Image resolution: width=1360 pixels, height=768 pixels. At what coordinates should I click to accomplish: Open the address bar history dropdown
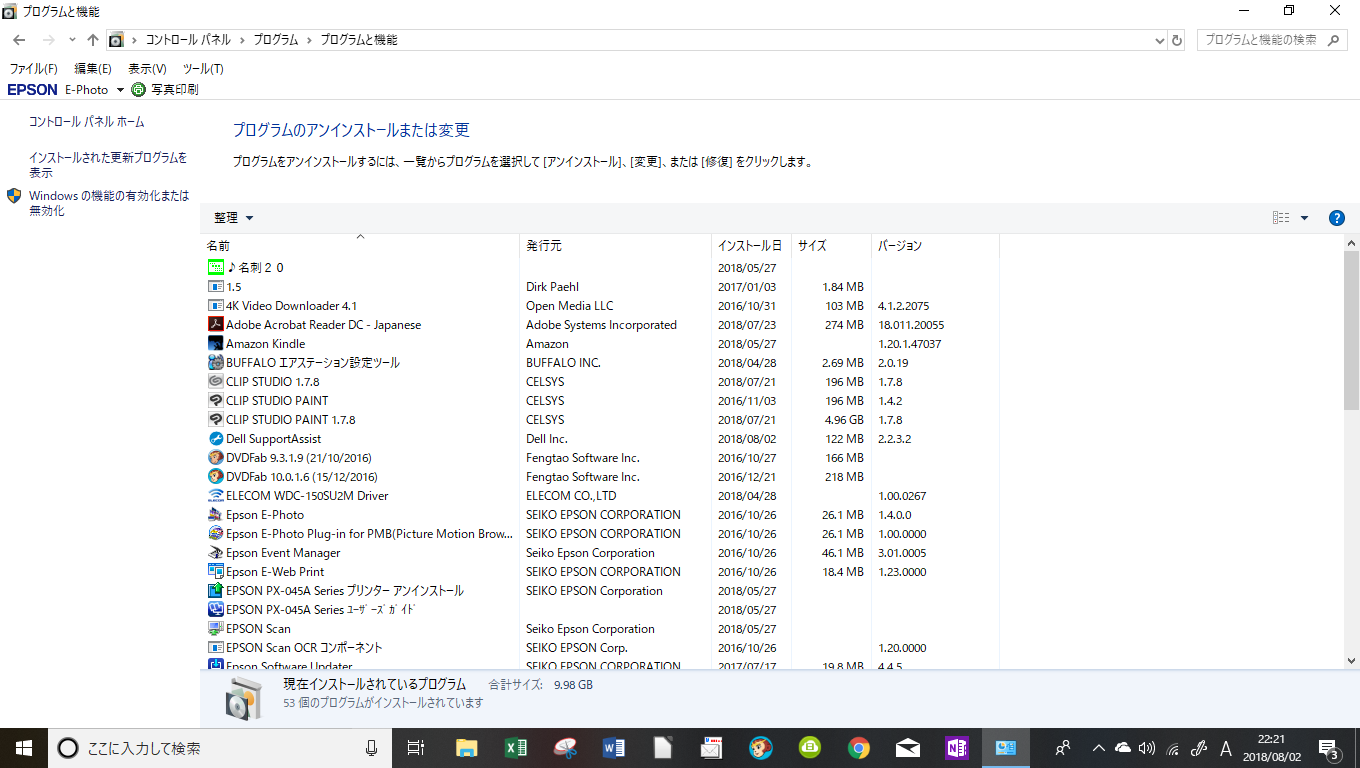(1159, 40)
